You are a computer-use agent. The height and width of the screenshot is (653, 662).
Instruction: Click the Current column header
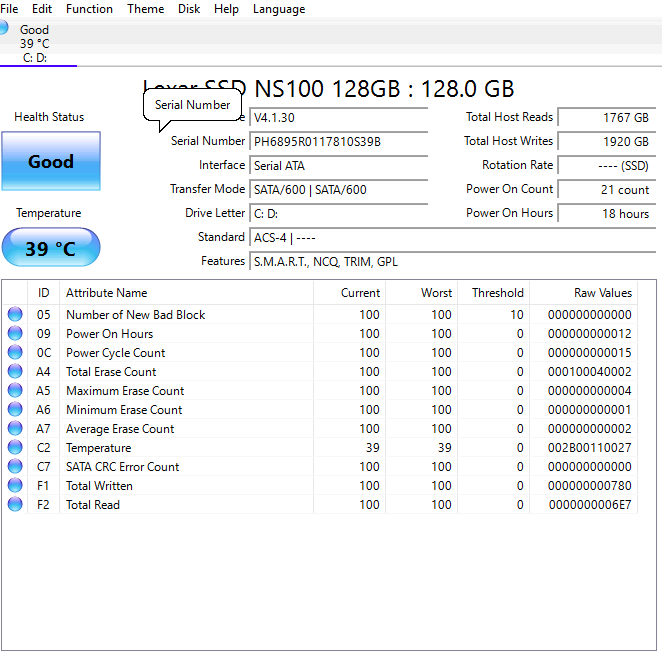[350, 293]
